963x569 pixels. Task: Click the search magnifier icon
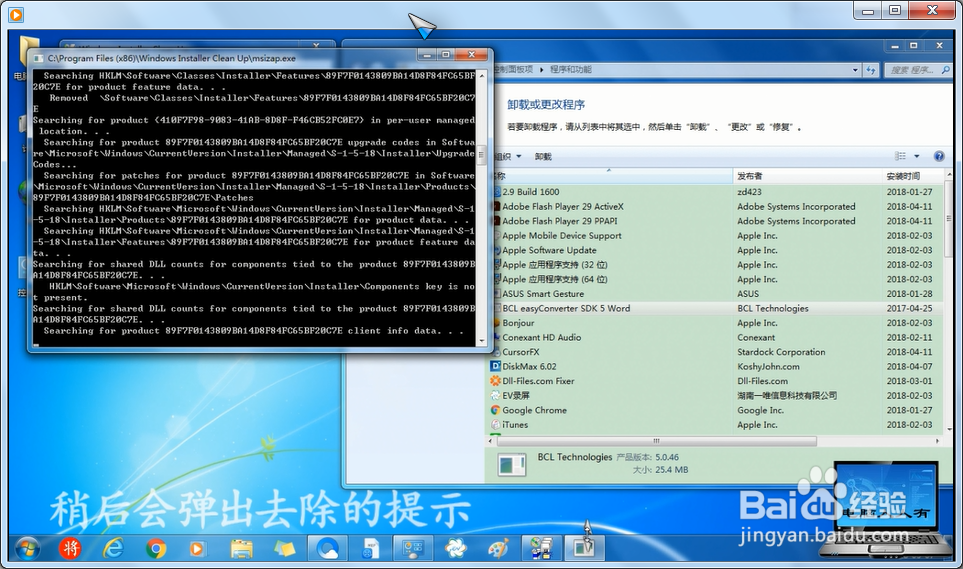945,70
